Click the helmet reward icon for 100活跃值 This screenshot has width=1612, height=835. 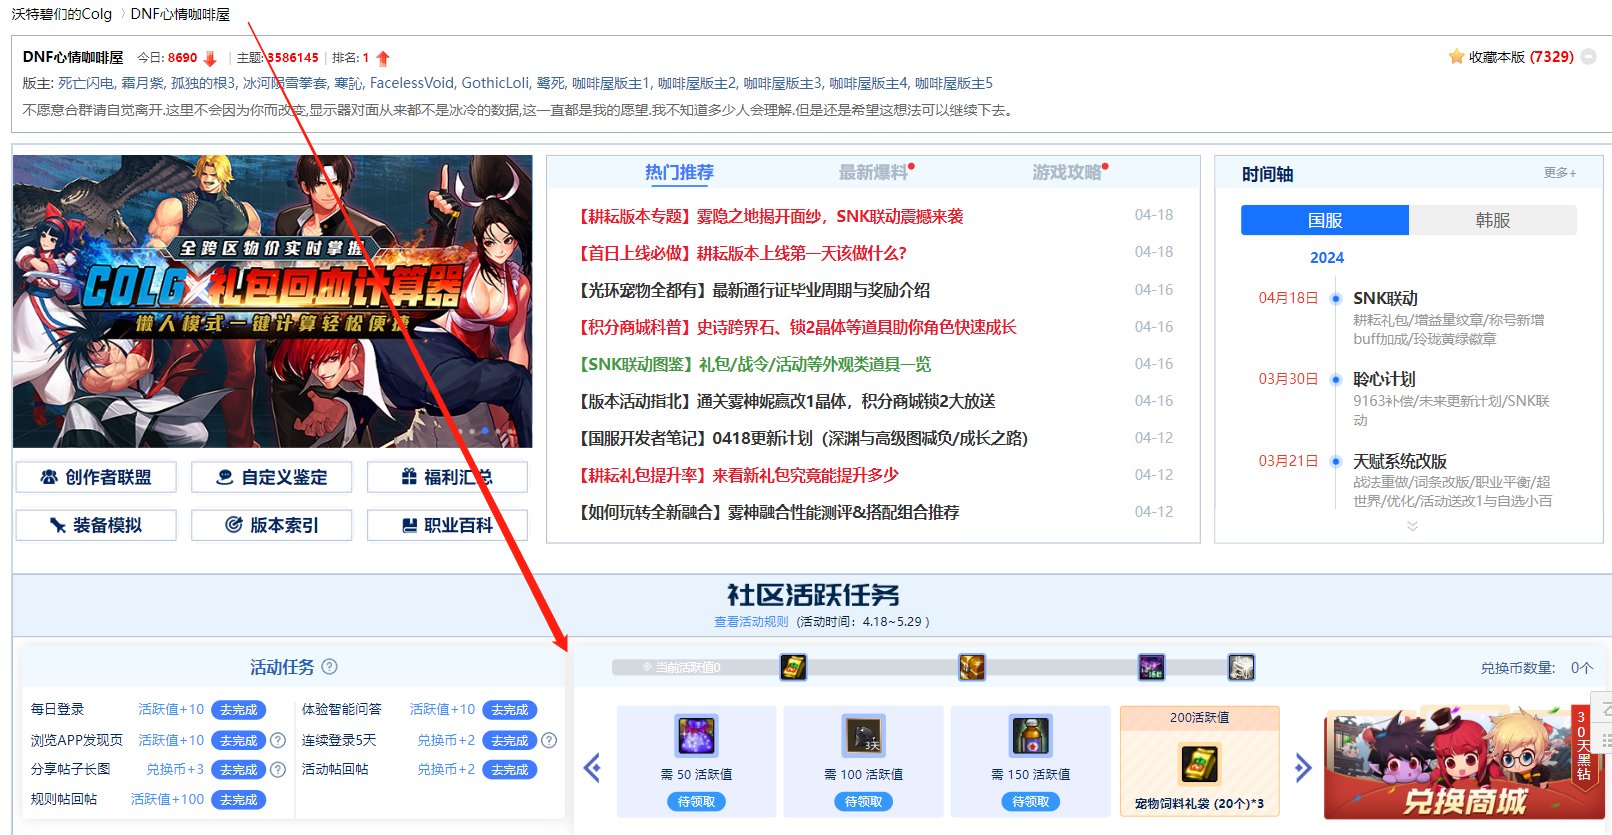(864, 736)
